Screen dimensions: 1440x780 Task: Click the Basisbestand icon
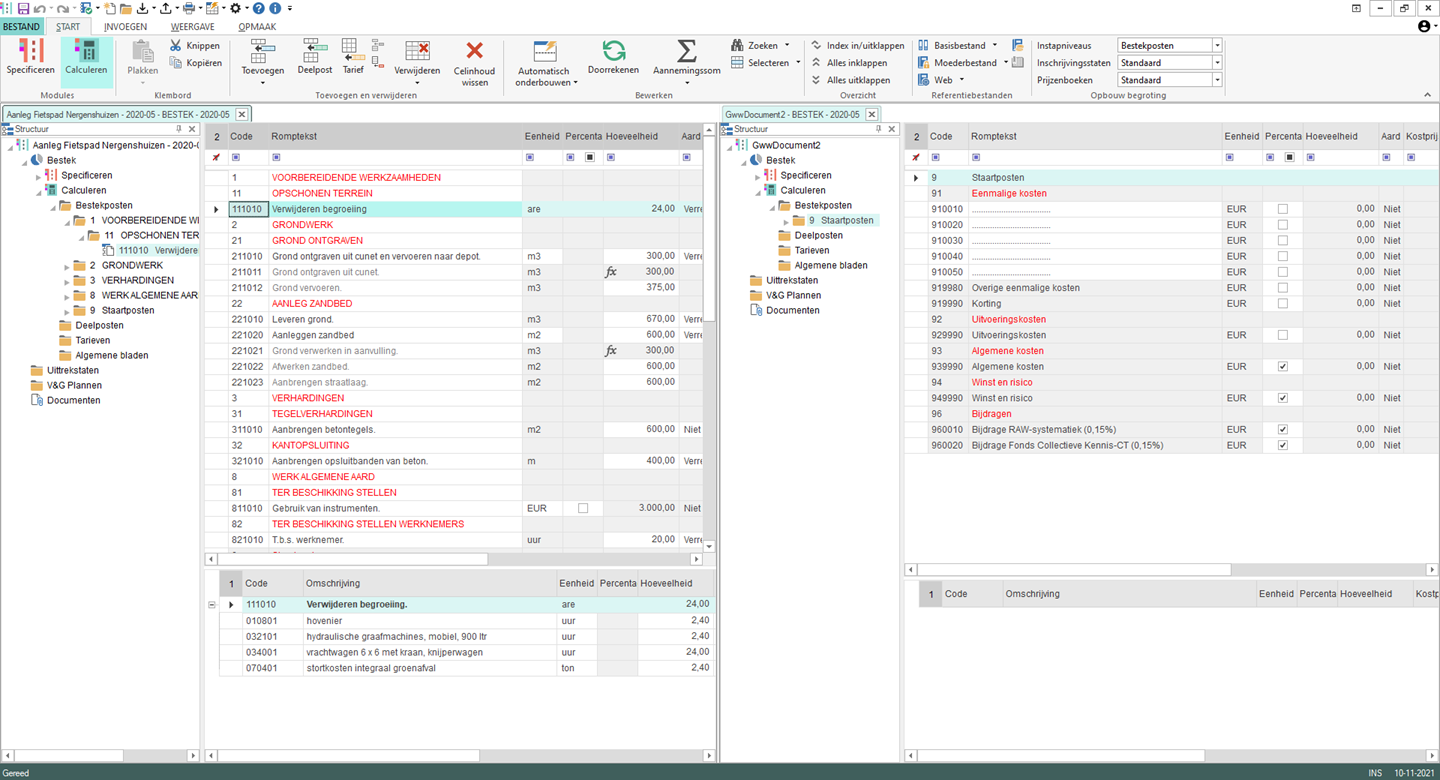(923, 45)
